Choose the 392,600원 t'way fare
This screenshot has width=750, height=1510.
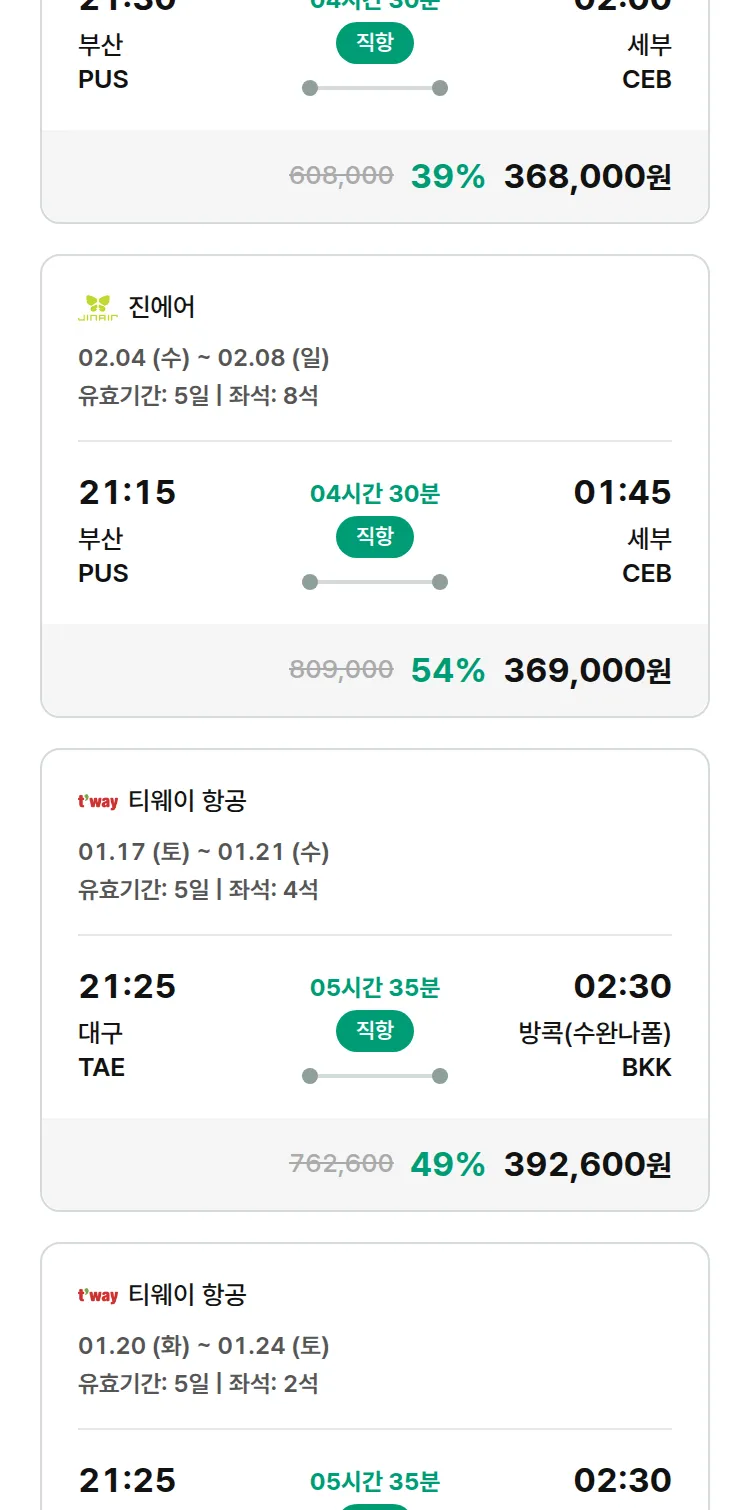tap(587, 1165)
